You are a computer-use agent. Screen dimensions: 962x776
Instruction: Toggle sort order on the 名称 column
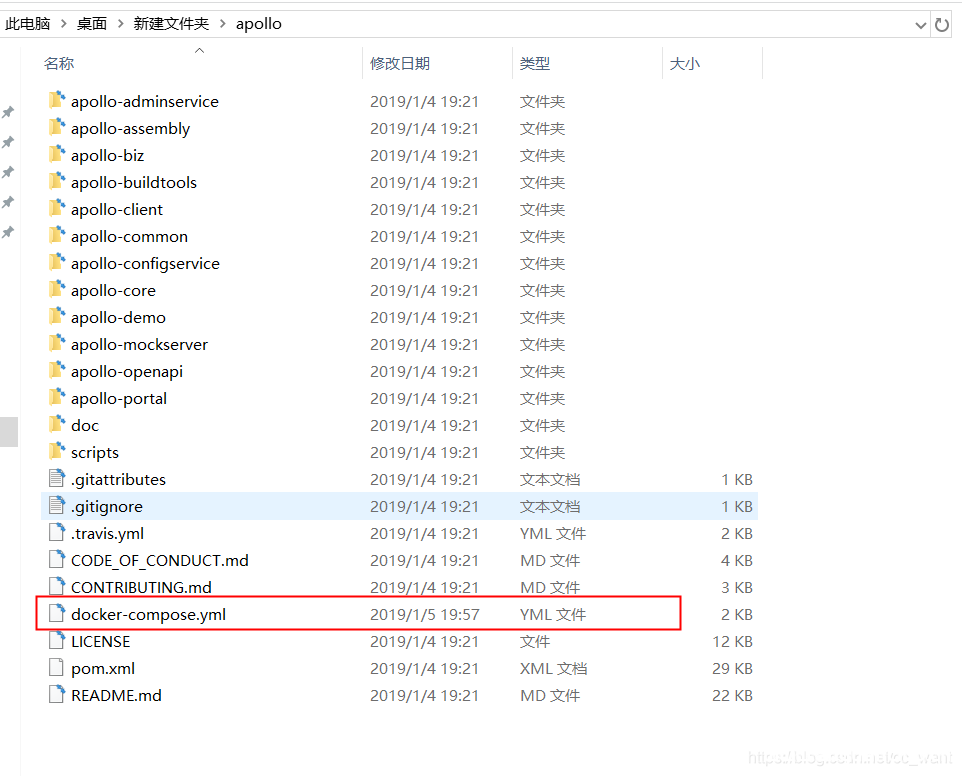(x=58, y=62)
